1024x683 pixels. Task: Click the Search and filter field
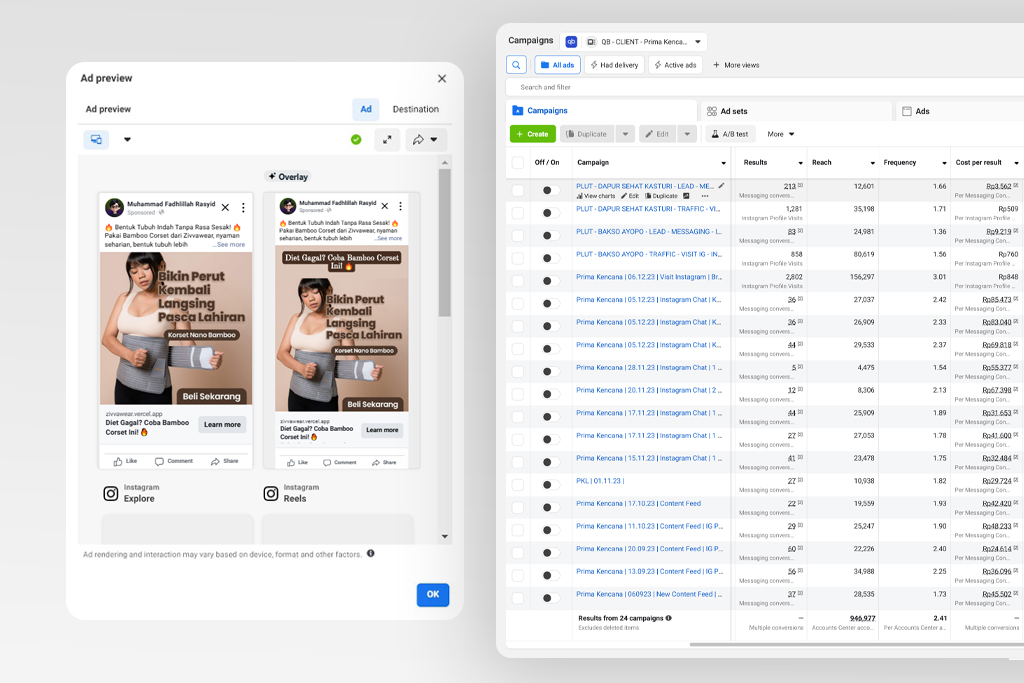(700, 87)
